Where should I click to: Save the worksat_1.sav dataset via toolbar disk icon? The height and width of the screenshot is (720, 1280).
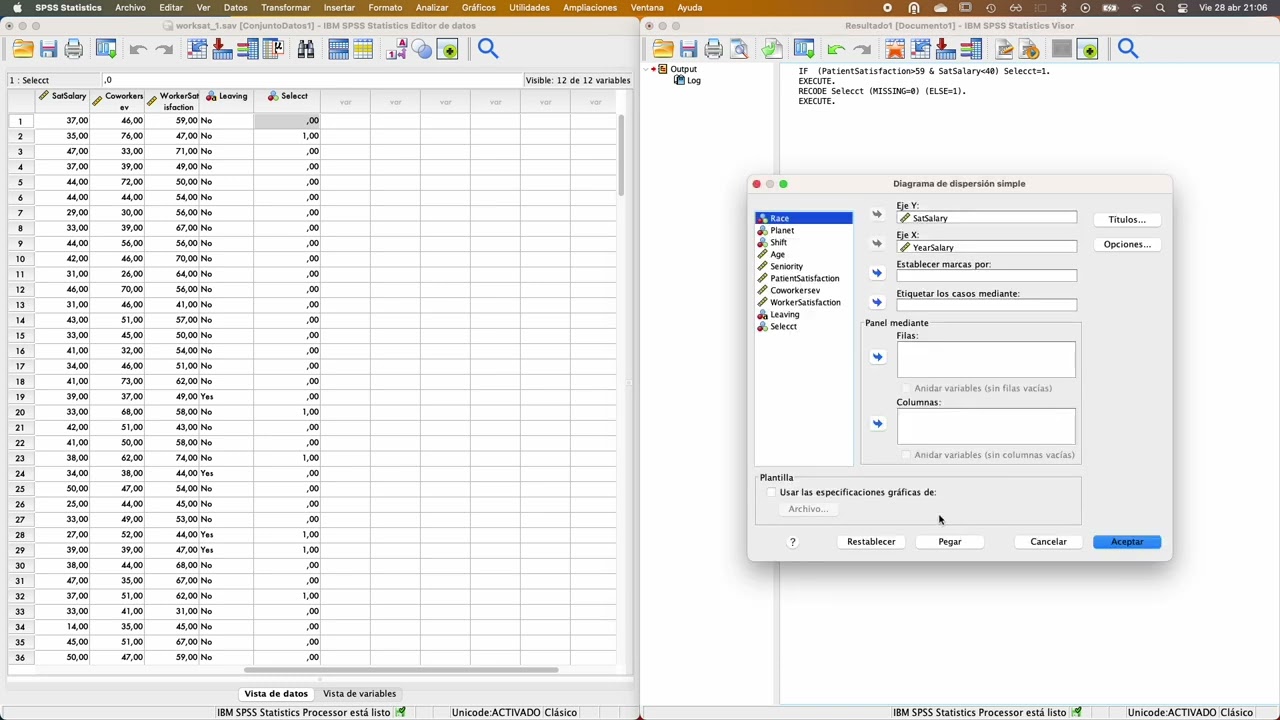pos(47,49)
